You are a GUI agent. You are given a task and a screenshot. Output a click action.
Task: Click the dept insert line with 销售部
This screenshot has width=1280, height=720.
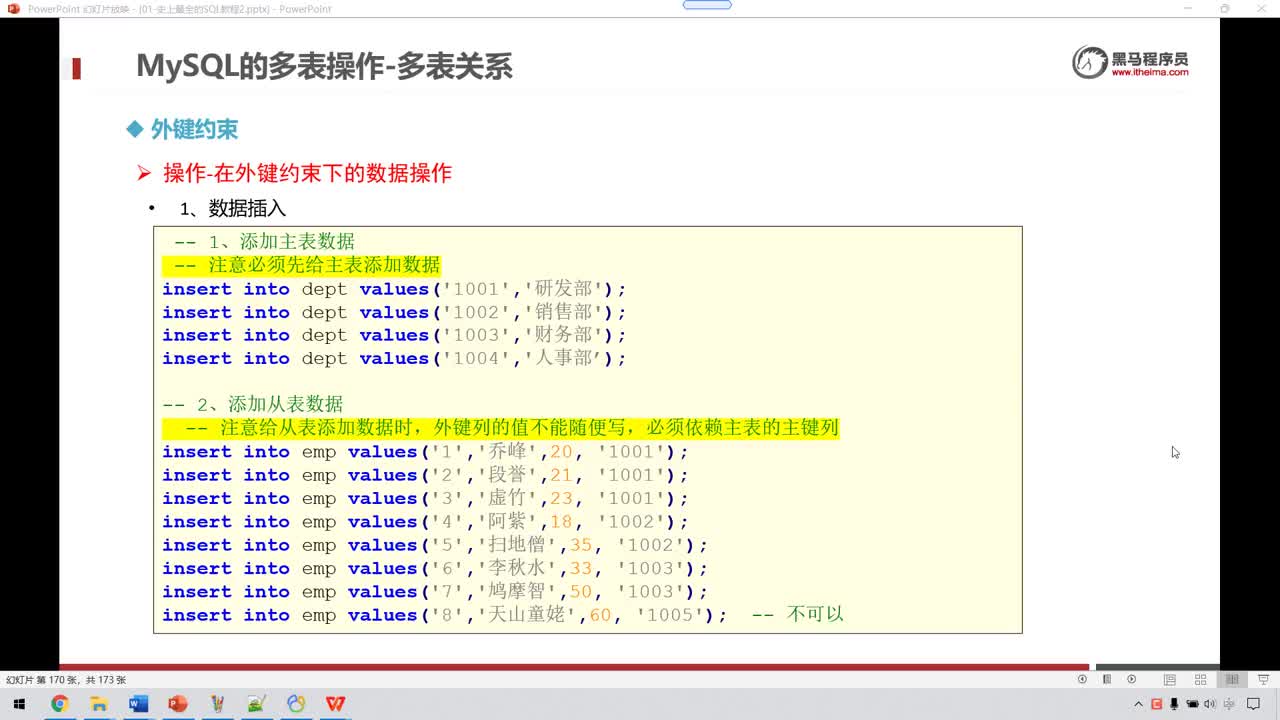click(x=394, y=312)
